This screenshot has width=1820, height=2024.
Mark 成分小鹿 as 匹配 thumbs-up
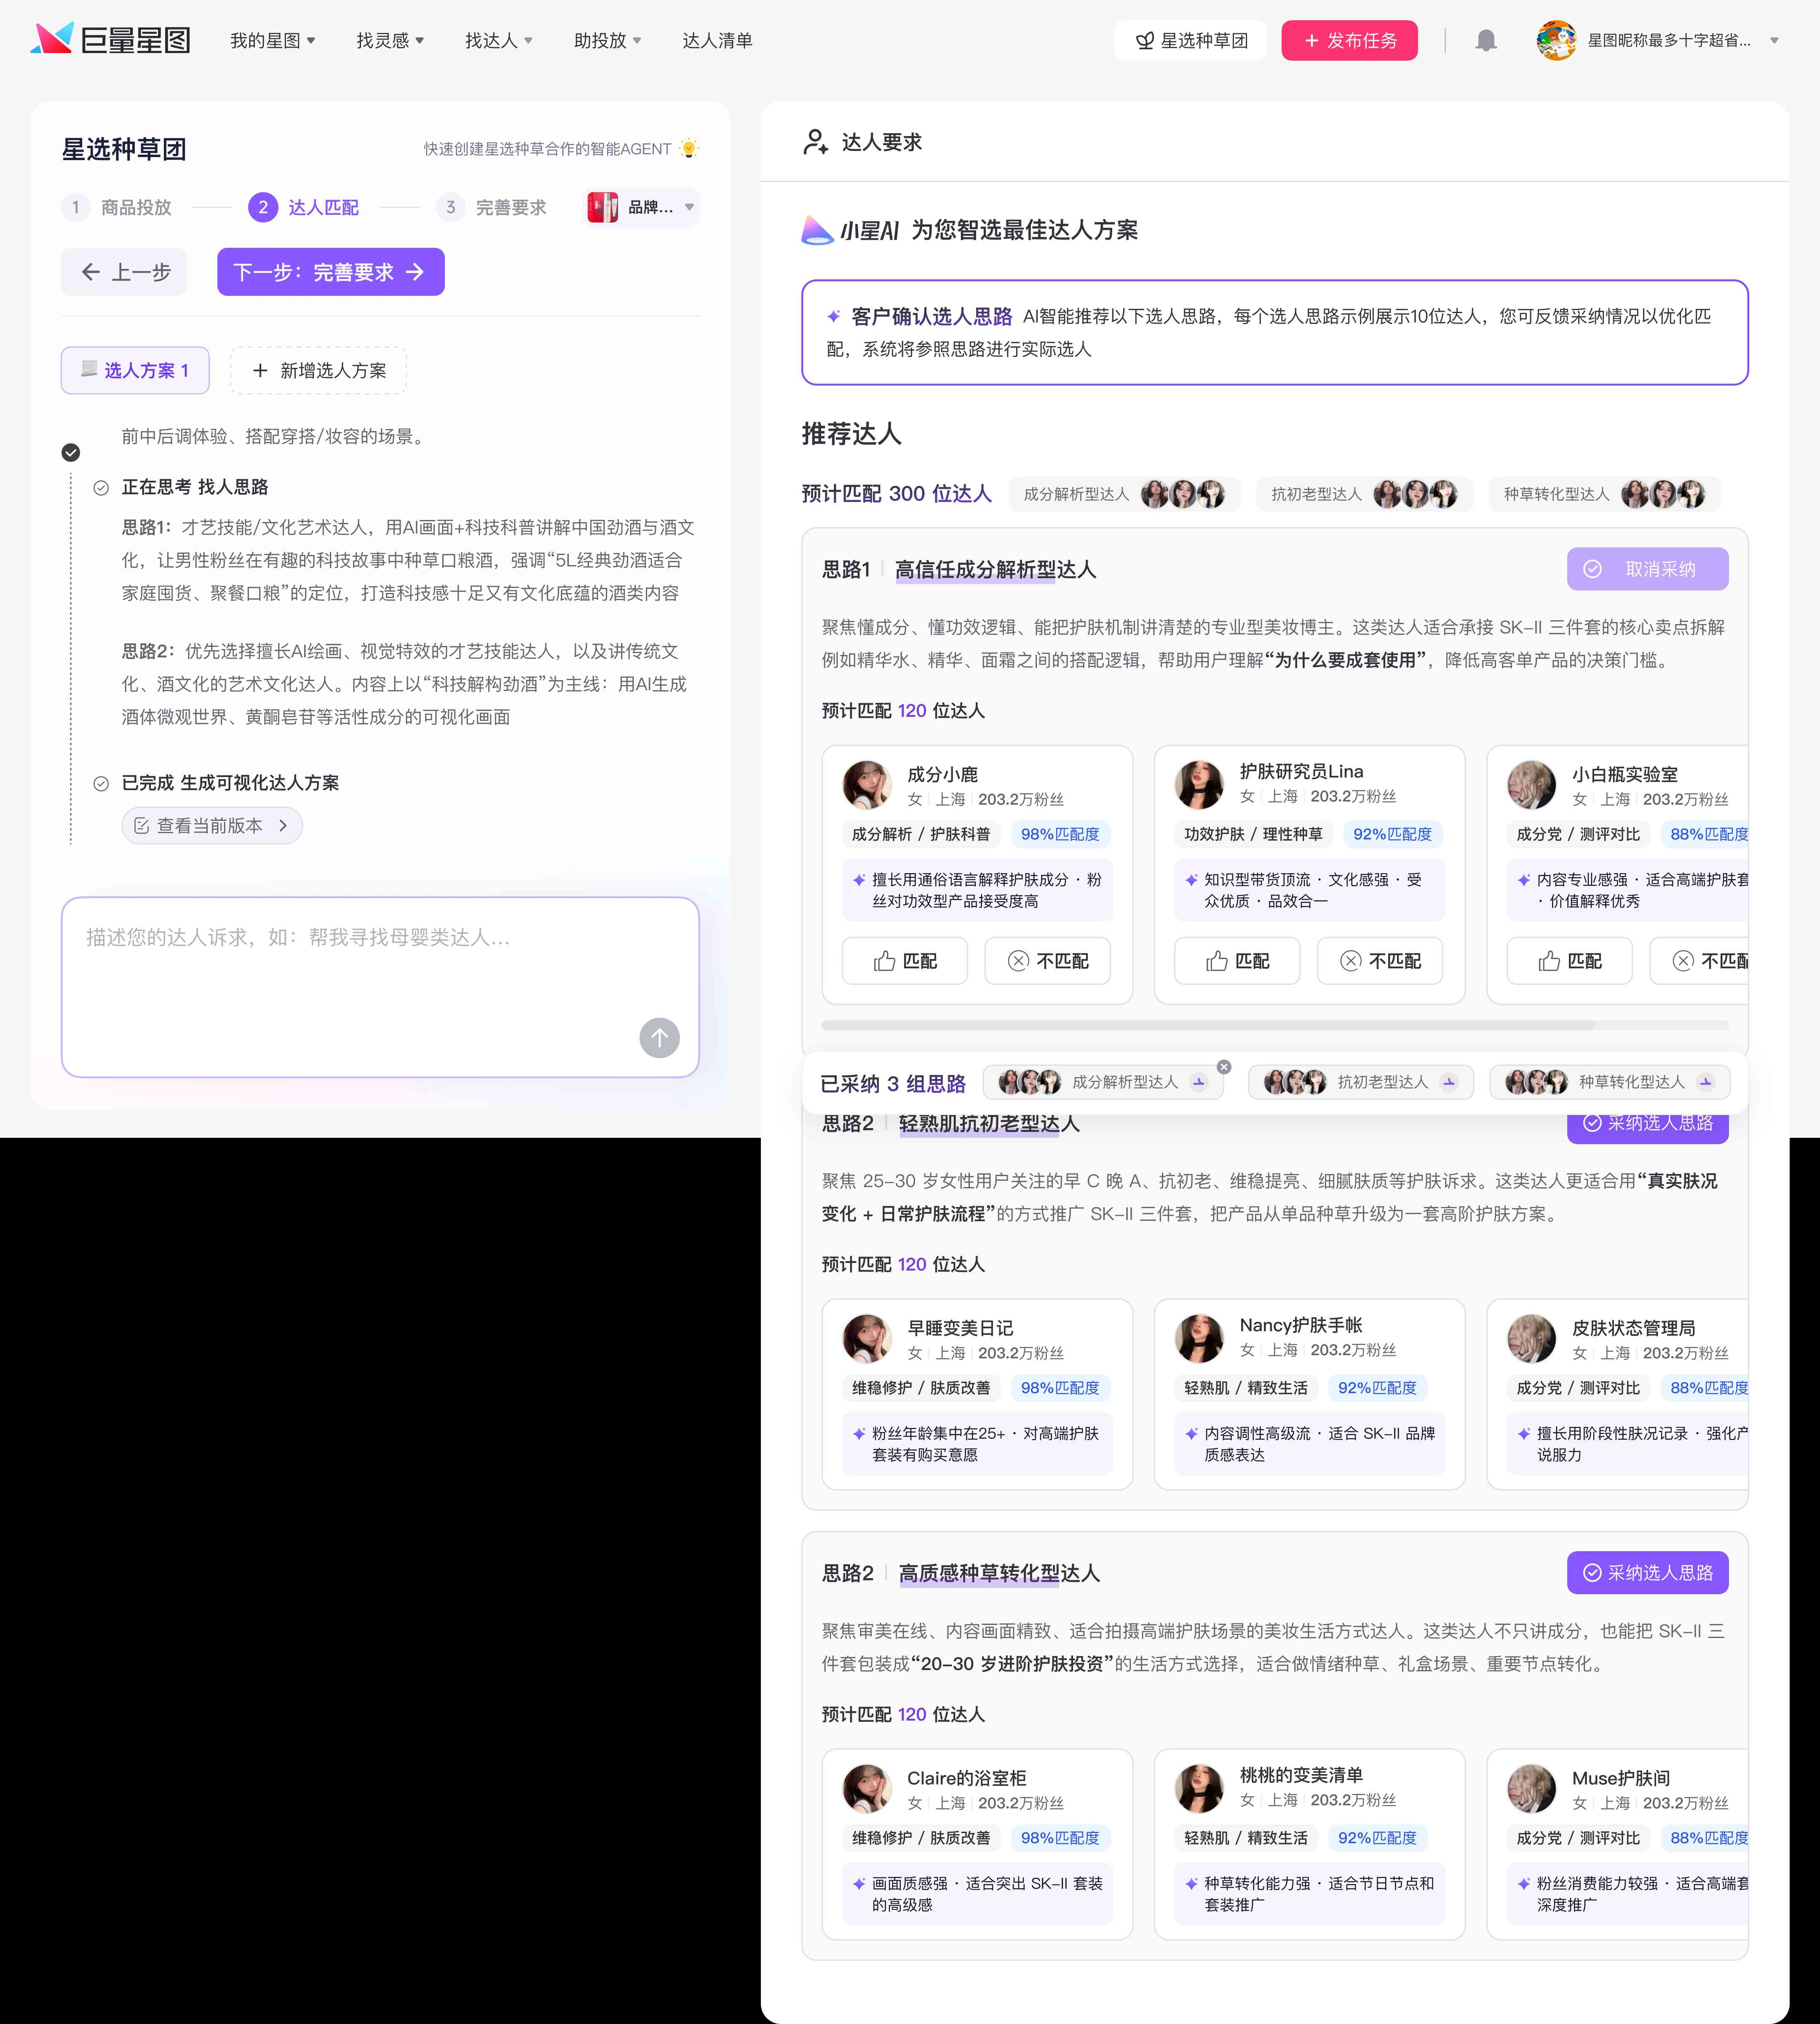[x=905, y=961]
